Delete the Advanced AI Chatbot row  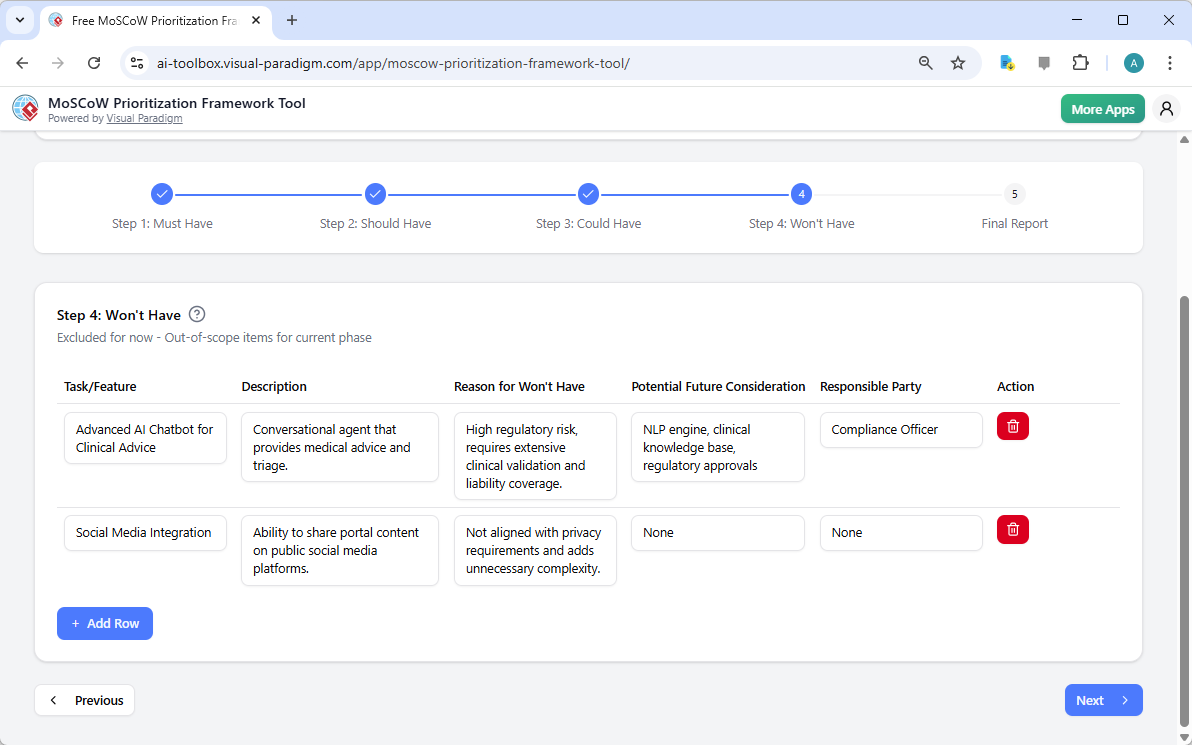[x=1012, y=425]
